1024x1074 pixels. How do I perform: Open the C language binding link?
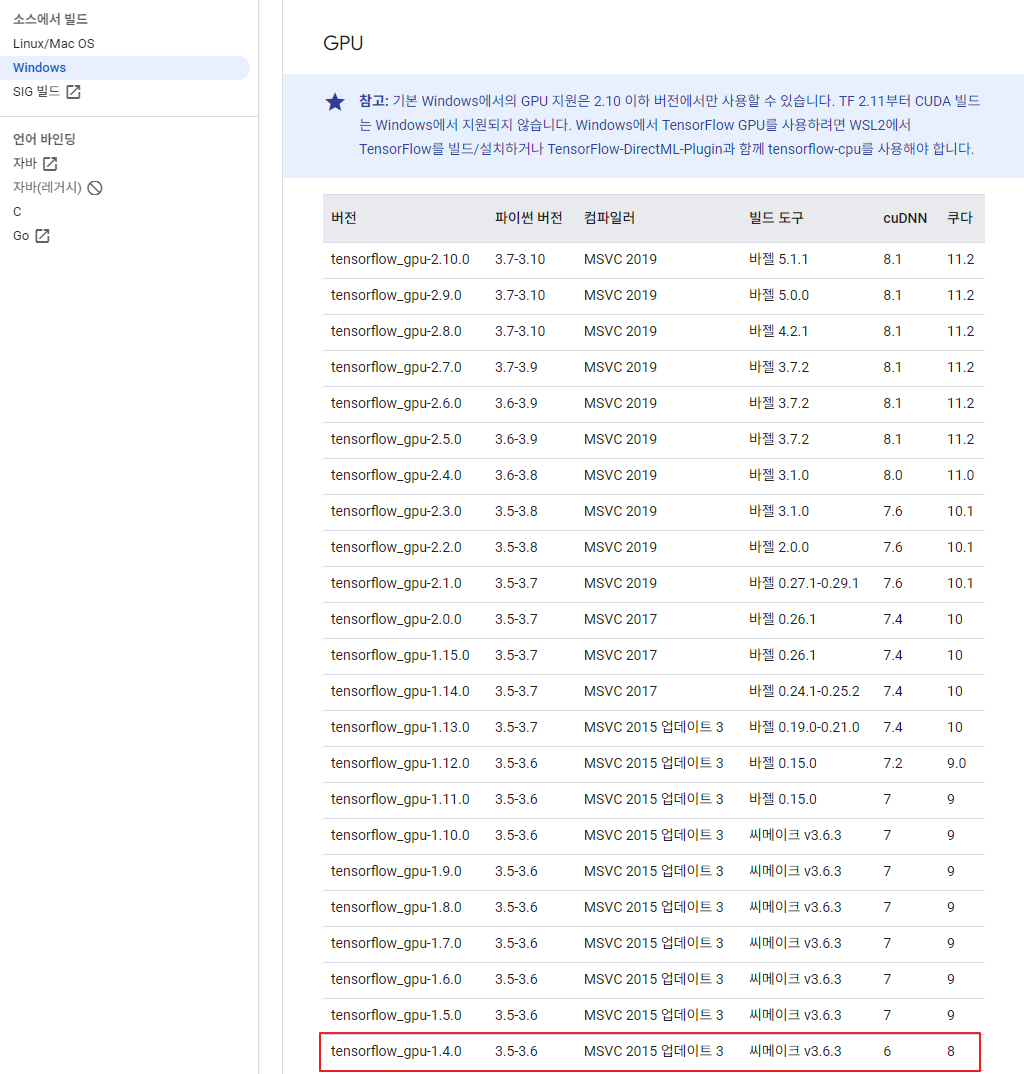(17, 212)
